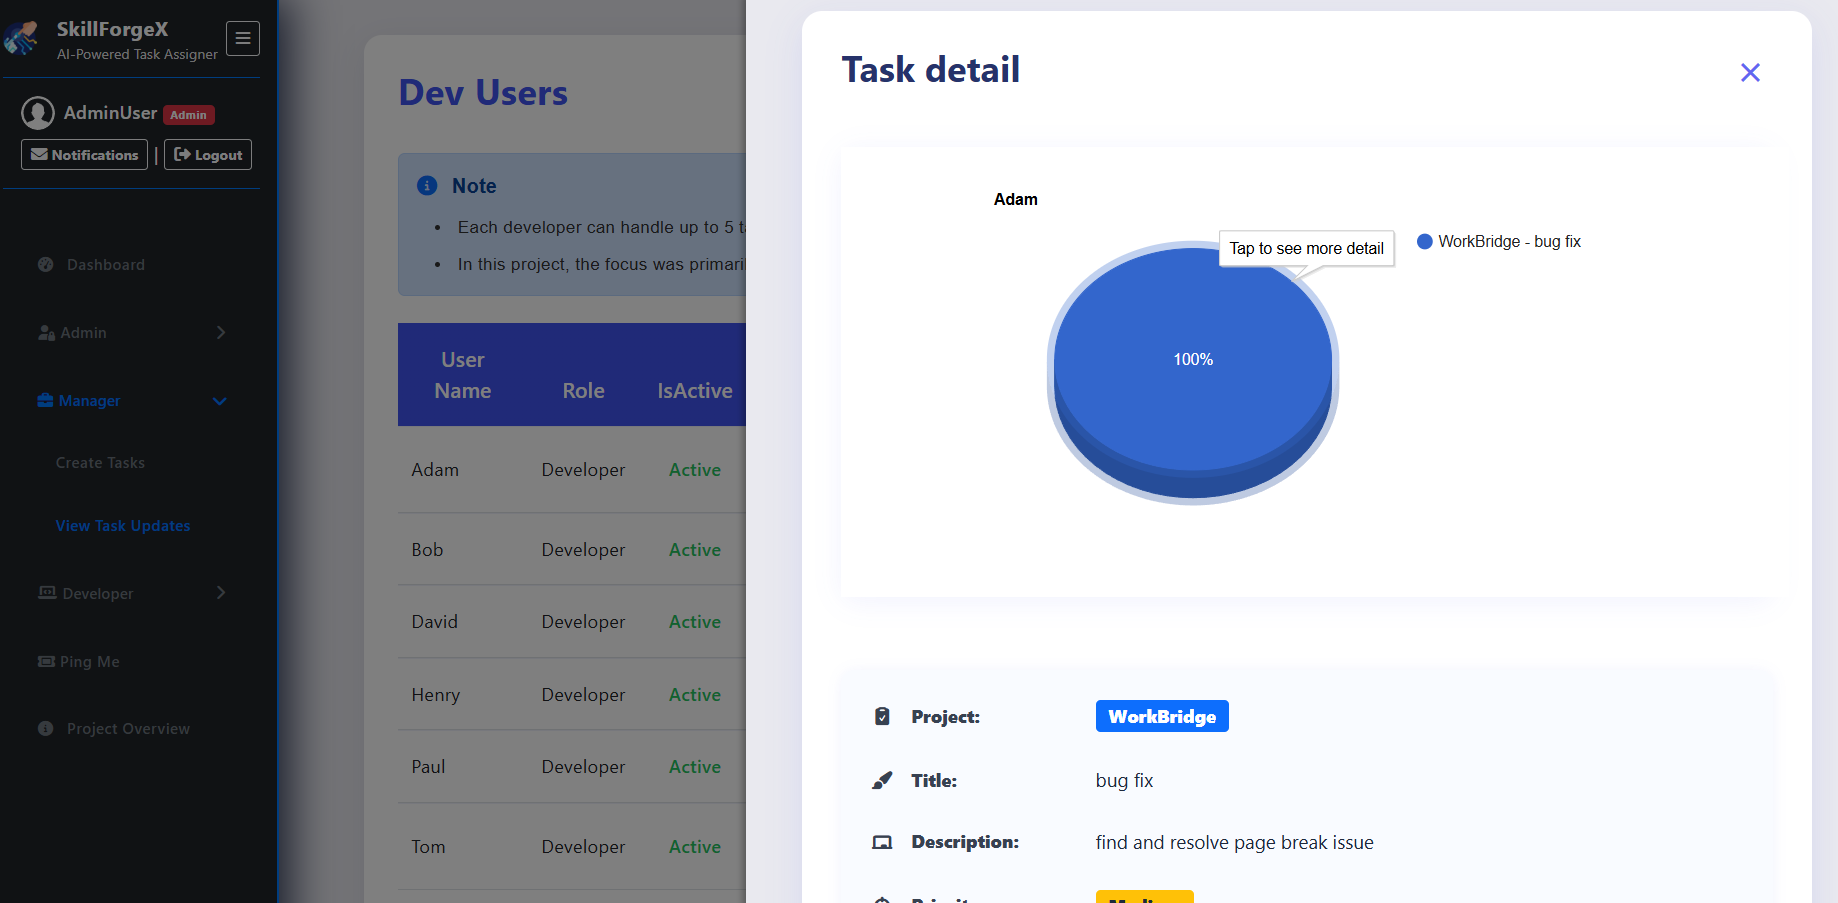Tap the see more detail tooltip
The image size is (1838, 903).
[x=1306, y=248]
